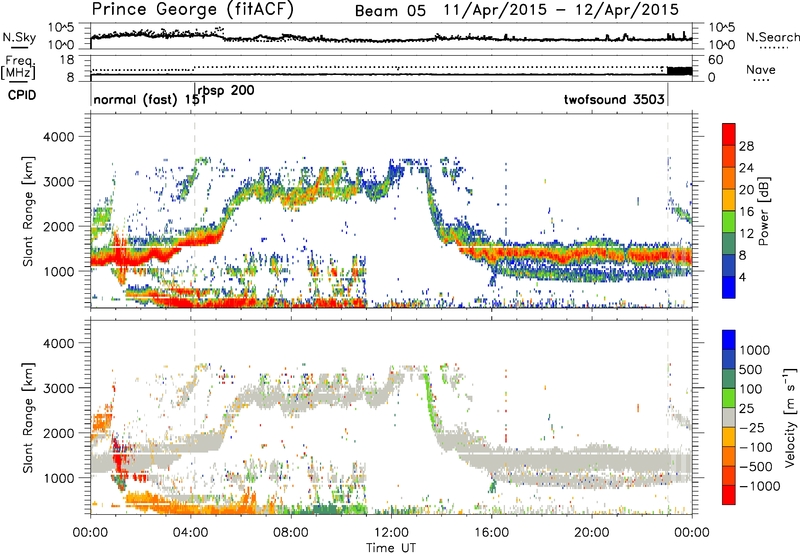Click the 16:00 time tick label
Screen dimensions: 800x554
(491, 533)
